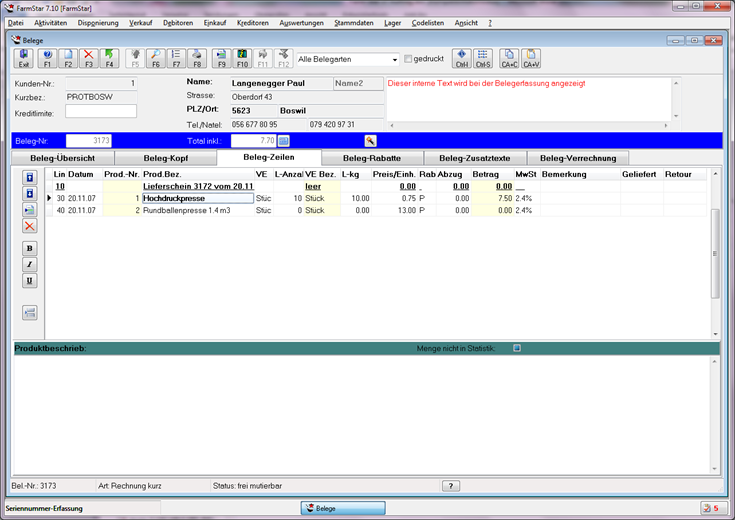Click the key icon in blue bar
Viewport: 735px width, 520px height.
tap(370, 141)
